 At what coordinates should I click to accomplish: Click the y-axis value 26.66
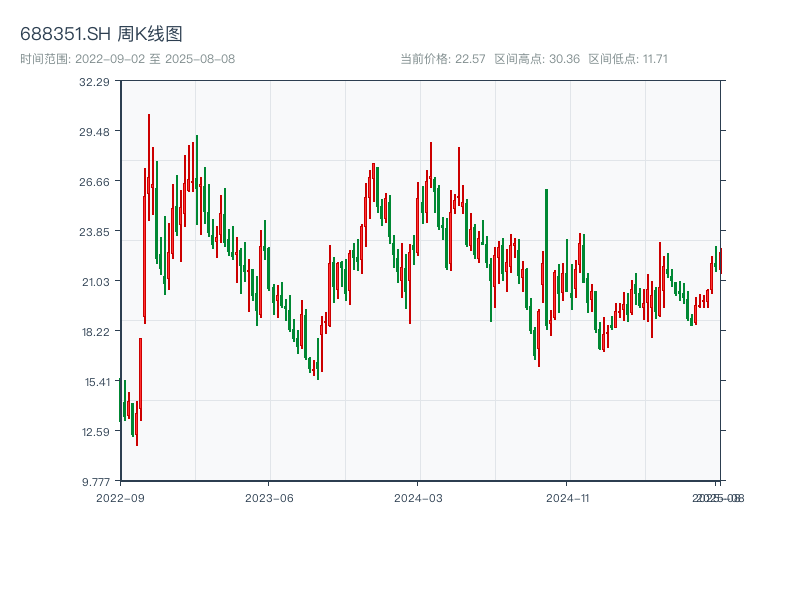click(94, 182)
